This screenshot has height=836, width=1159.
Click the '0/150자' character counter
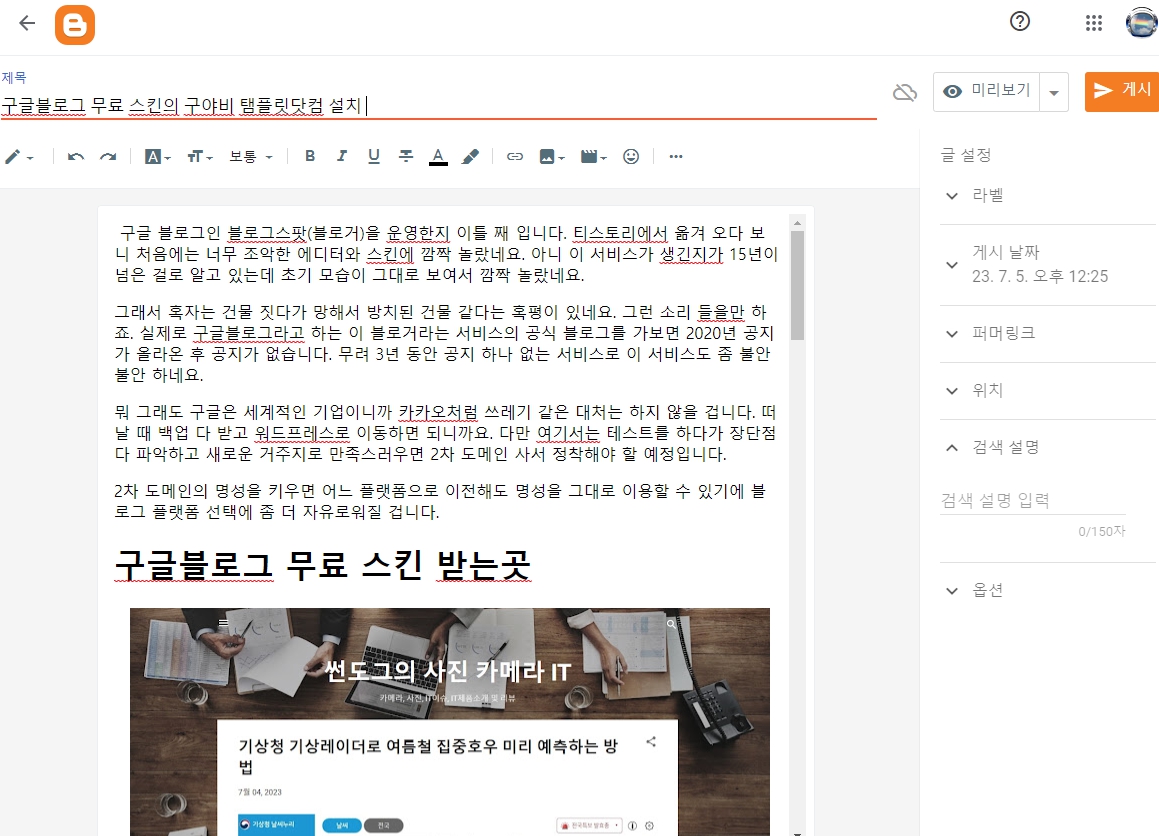point(1101,531)
